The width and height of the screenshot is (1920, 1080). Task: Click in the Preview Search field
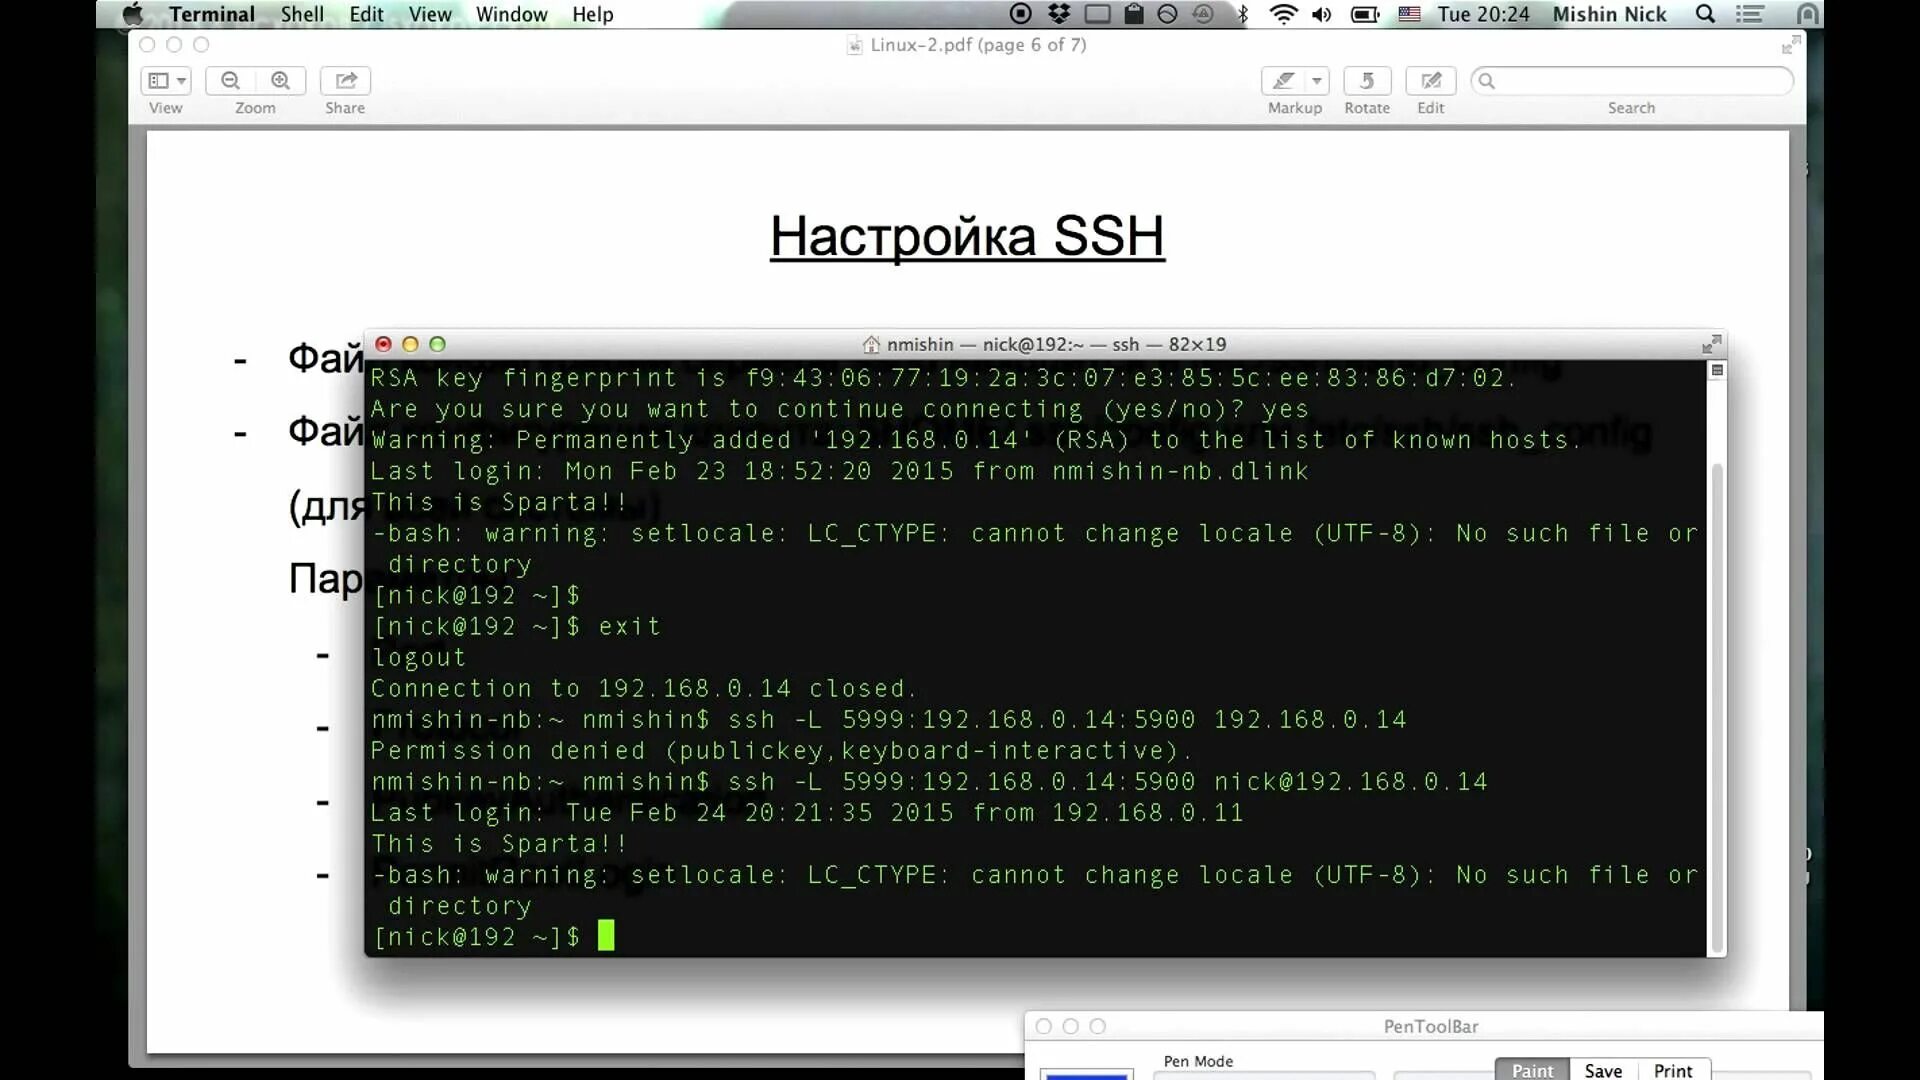tap(1640, 81)
